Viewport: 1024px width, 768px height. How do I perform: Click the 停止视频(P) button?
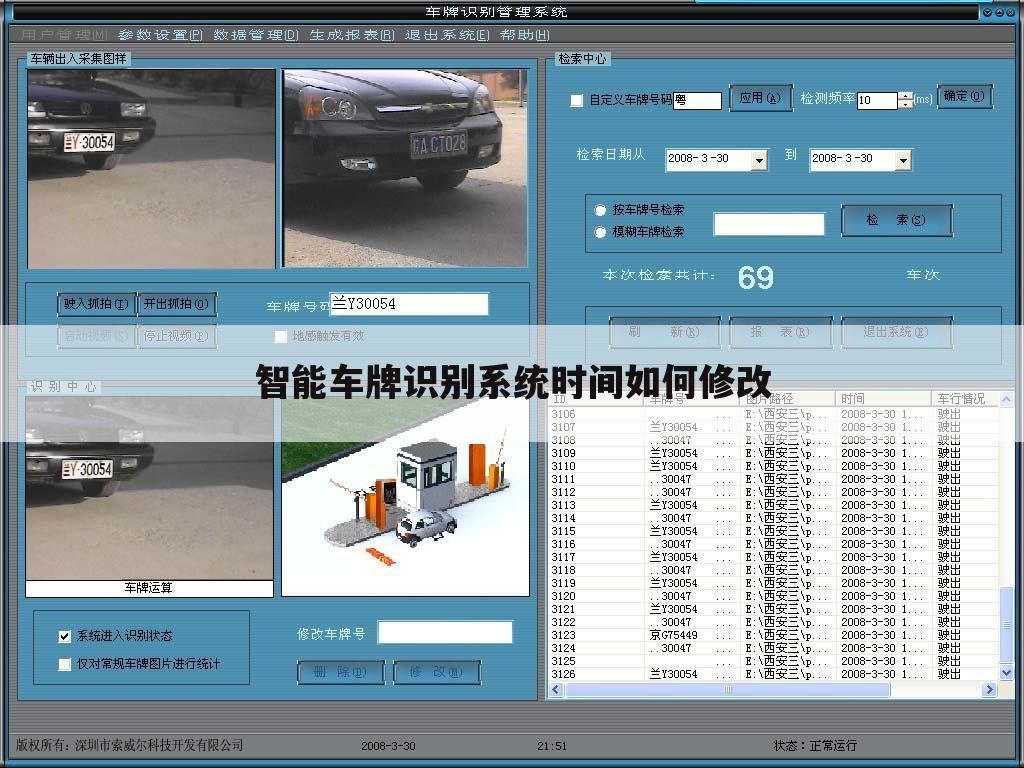coord(177,336)
